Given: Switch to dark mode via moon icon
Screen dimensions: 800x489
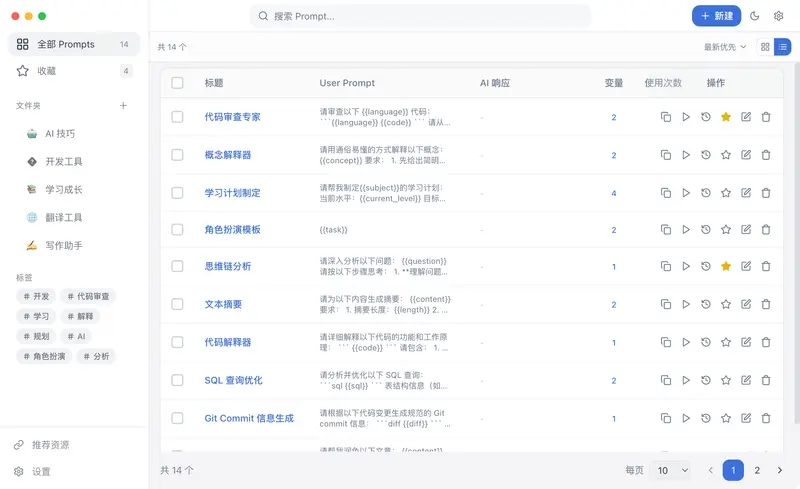Looking at the screenshot, I should tap(754, 16).
